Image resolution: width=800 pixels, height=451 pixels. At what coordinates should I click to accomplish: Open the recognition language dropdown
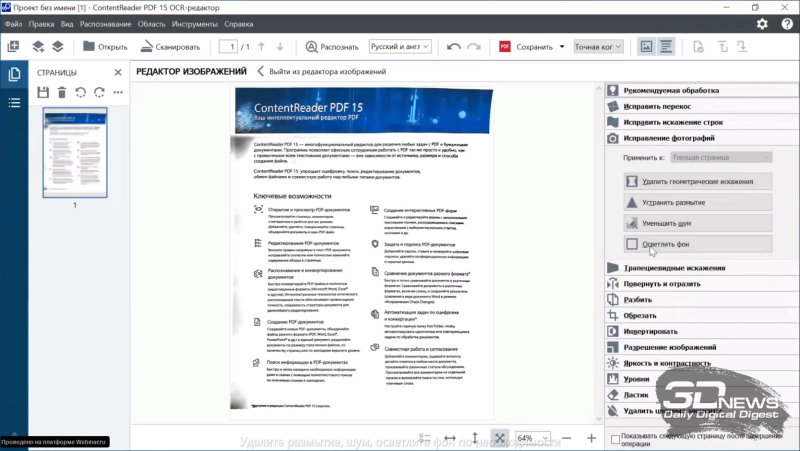(x=400, y=46)
